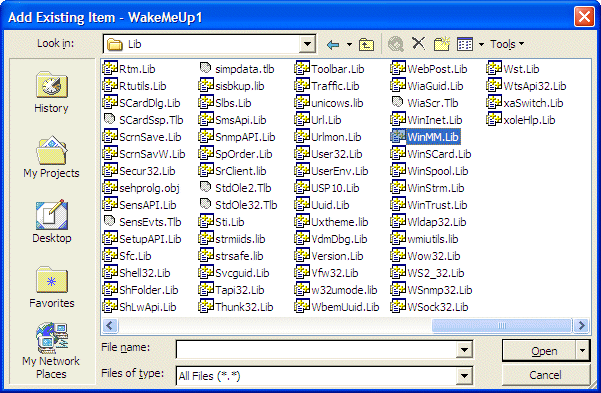This screenshot has height=393, width=601.
Task: Open the Favorites folder shortcut
Action: tap(51, 288)
